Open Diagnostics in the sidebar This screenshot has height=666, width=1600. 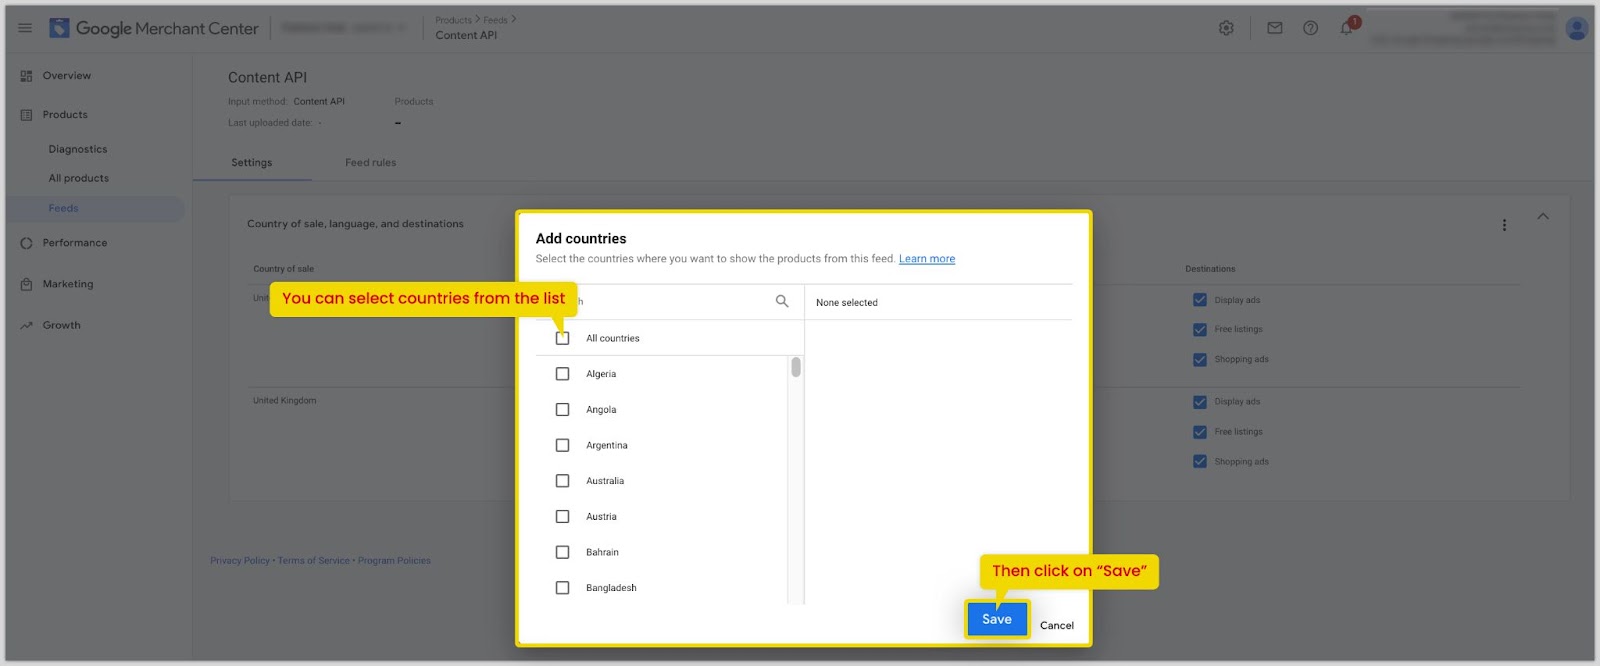tap(78, 149)
